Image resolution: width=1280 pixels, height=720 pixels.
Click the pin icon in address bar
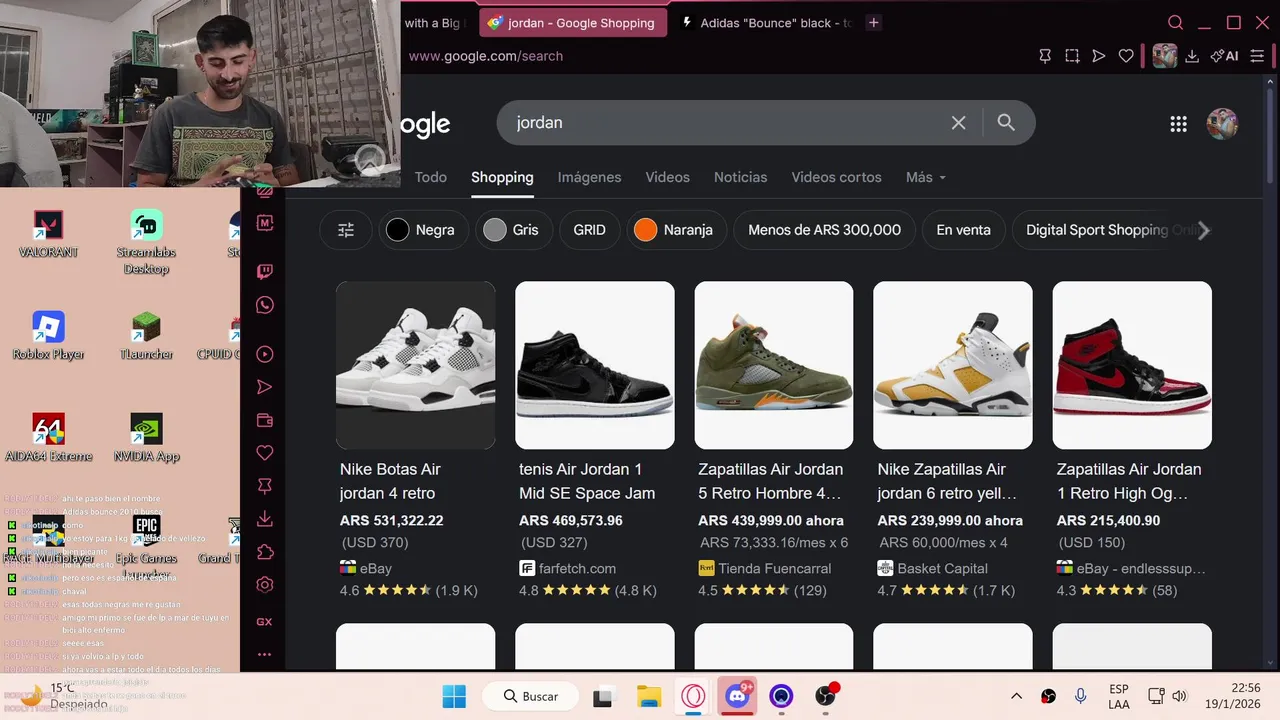[1045, 56]
